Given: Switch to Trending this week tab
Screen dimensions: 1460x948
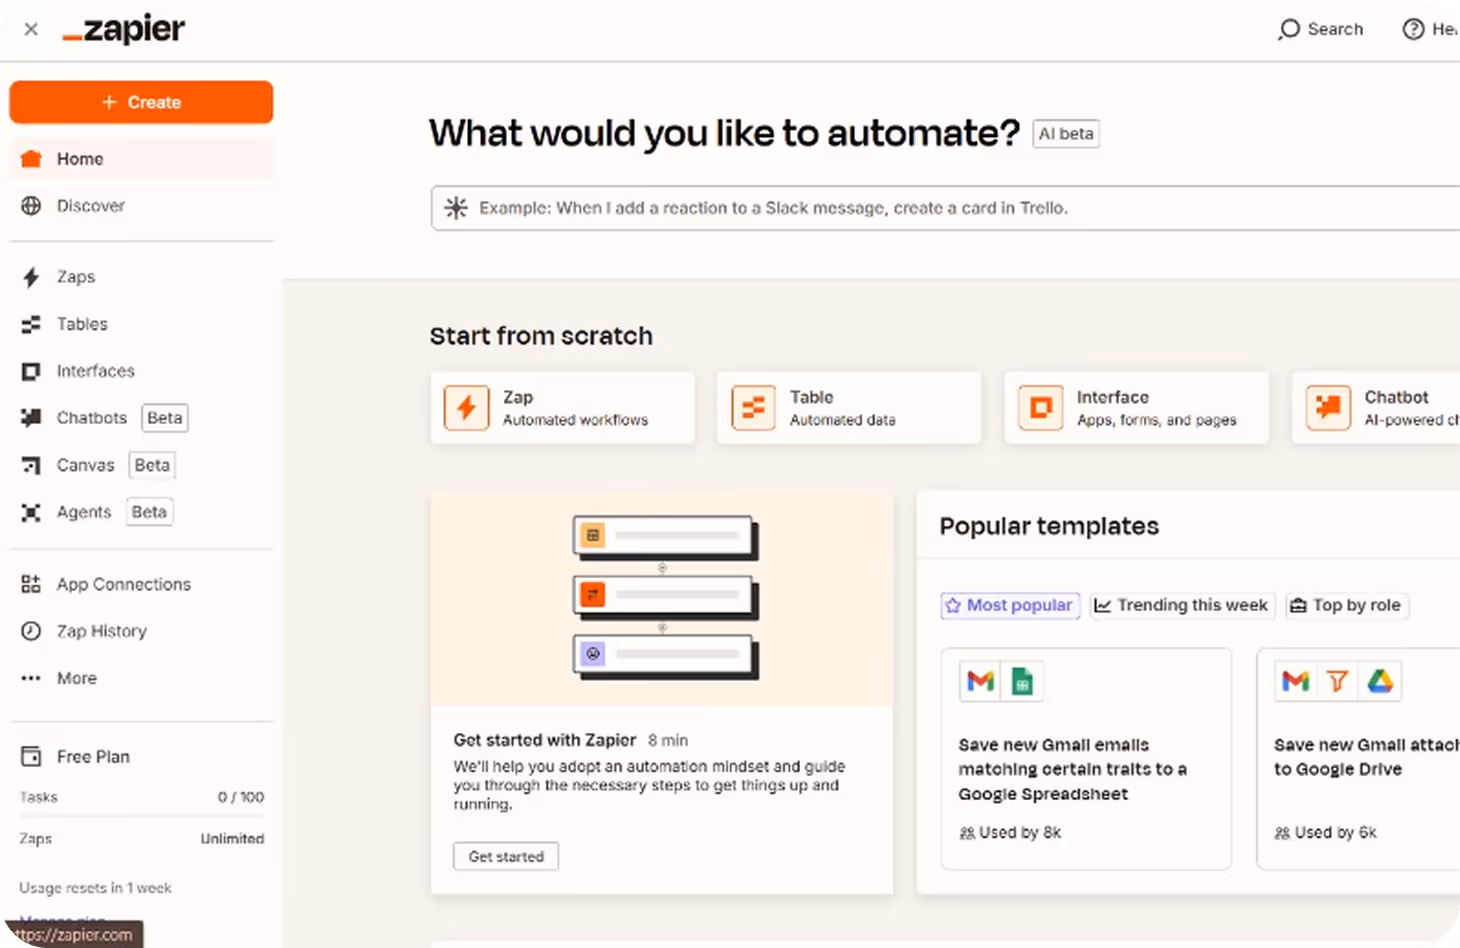Looking at the screenshot, I should coord(1182,605).
